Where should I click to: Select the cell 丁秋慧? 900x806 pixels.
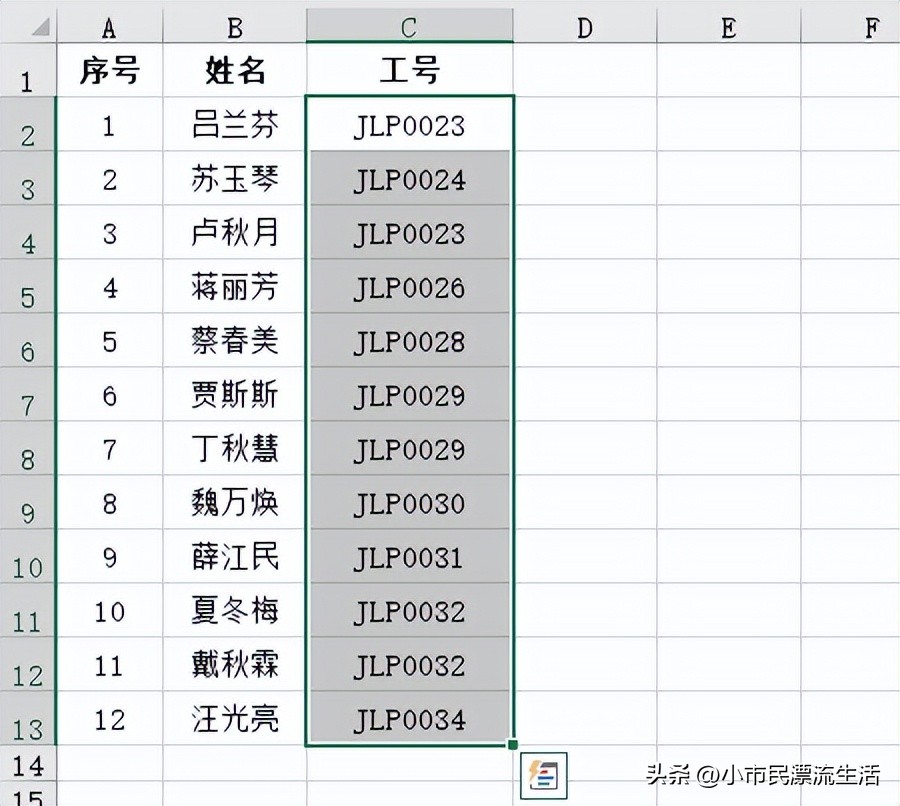coord(235,448)
